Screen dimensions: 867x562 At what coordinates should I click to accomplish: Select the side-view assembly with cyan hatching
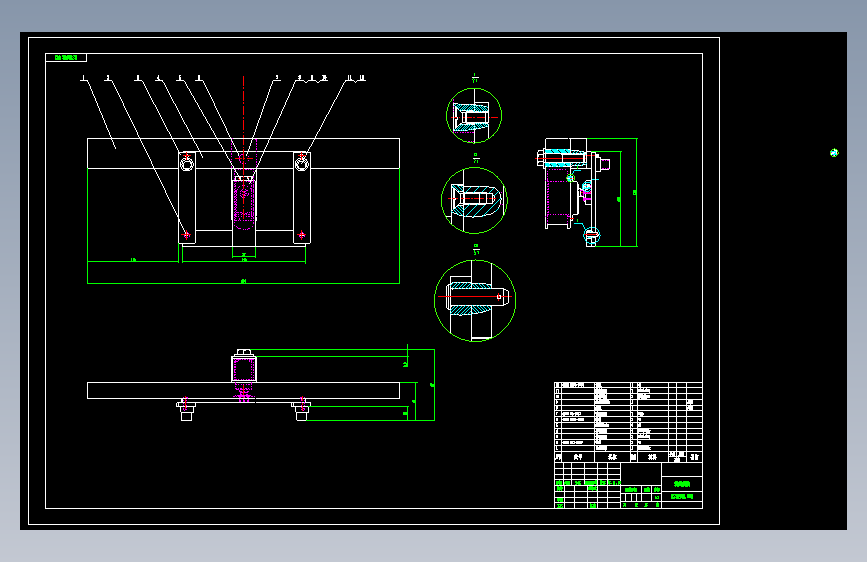[573, 192]
